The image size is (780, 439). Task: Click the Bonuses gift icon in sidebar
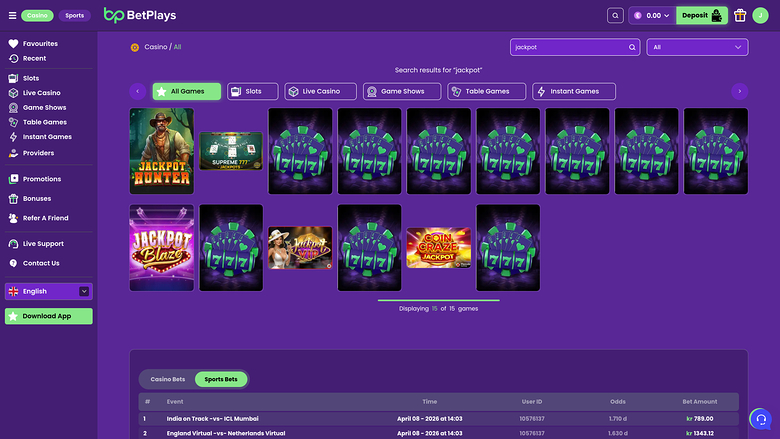click(13, 198)
